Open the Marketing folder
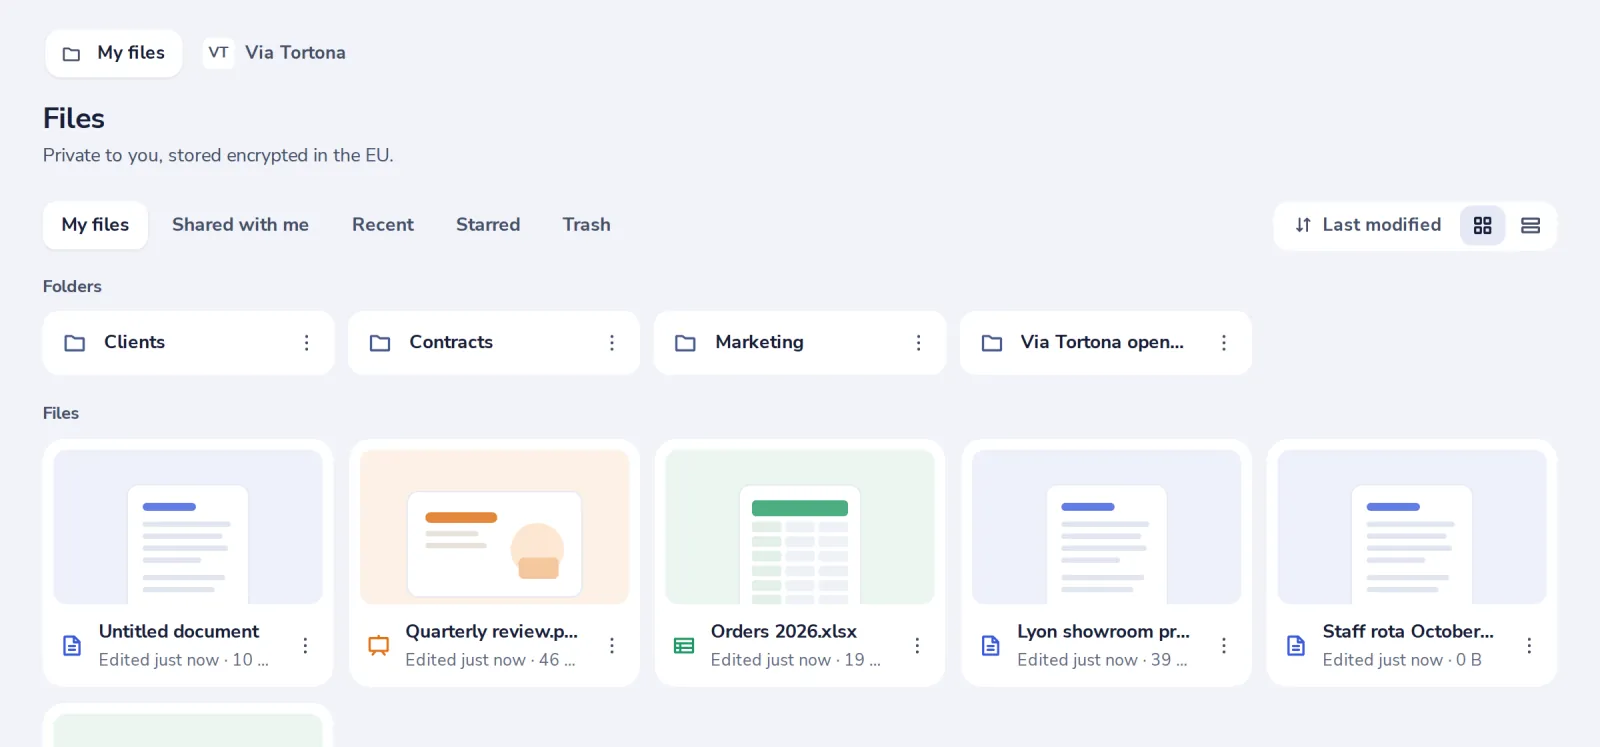The image size is (1600, 747). [x=800, y=343]
